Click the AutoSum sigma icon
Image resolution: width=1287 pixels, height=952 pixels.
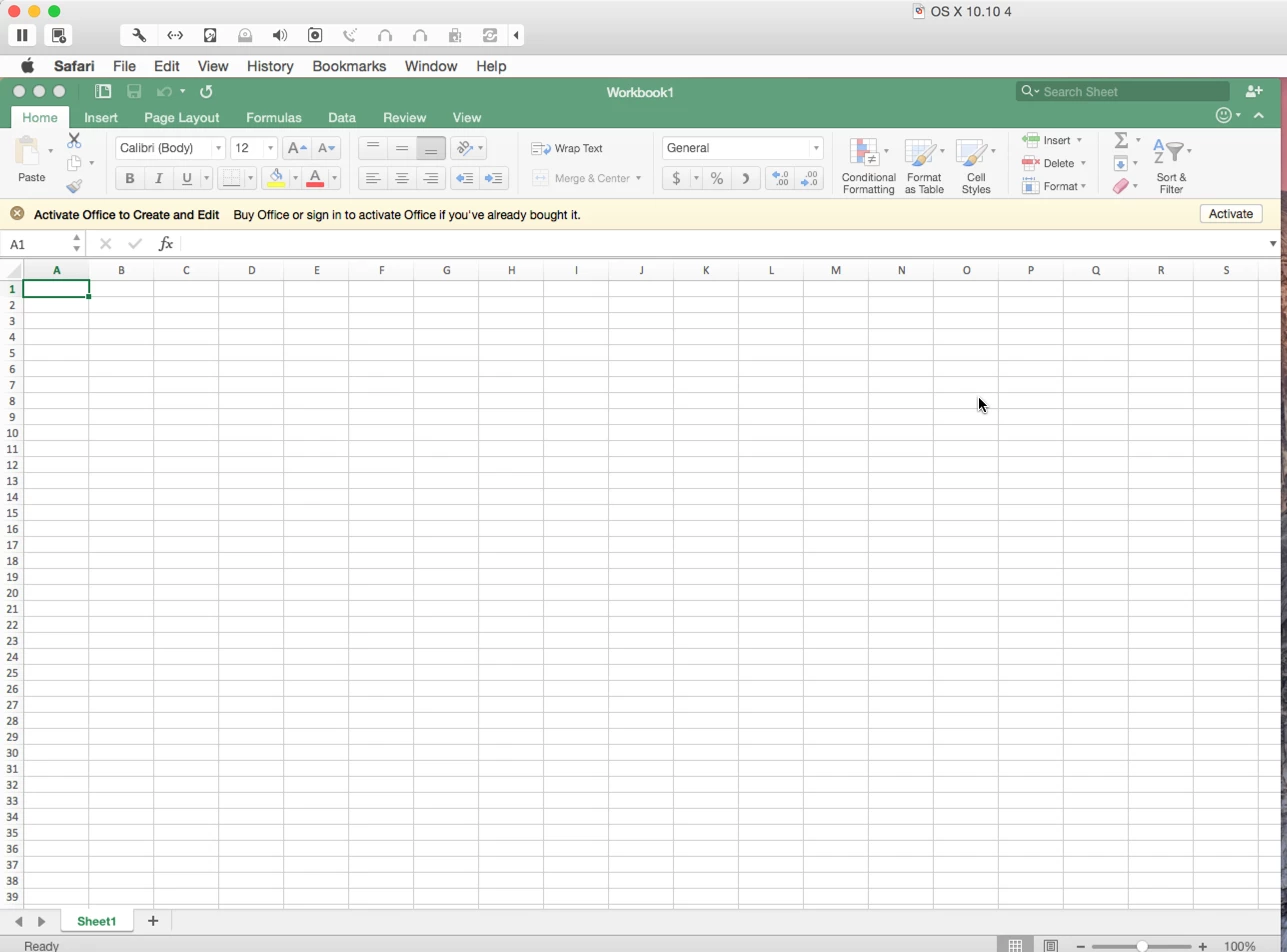(1121, 140)
